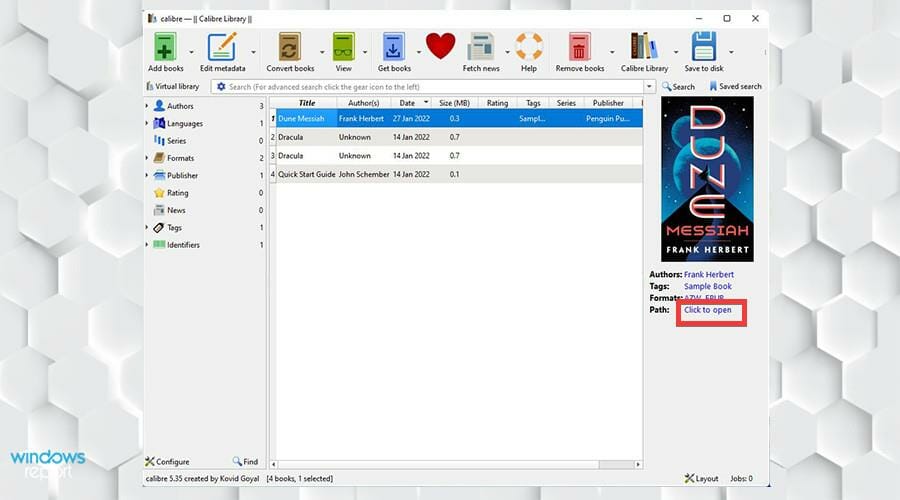The image size is (900, 500).
Task: Click the Add books icon
Action: (165, 46)
